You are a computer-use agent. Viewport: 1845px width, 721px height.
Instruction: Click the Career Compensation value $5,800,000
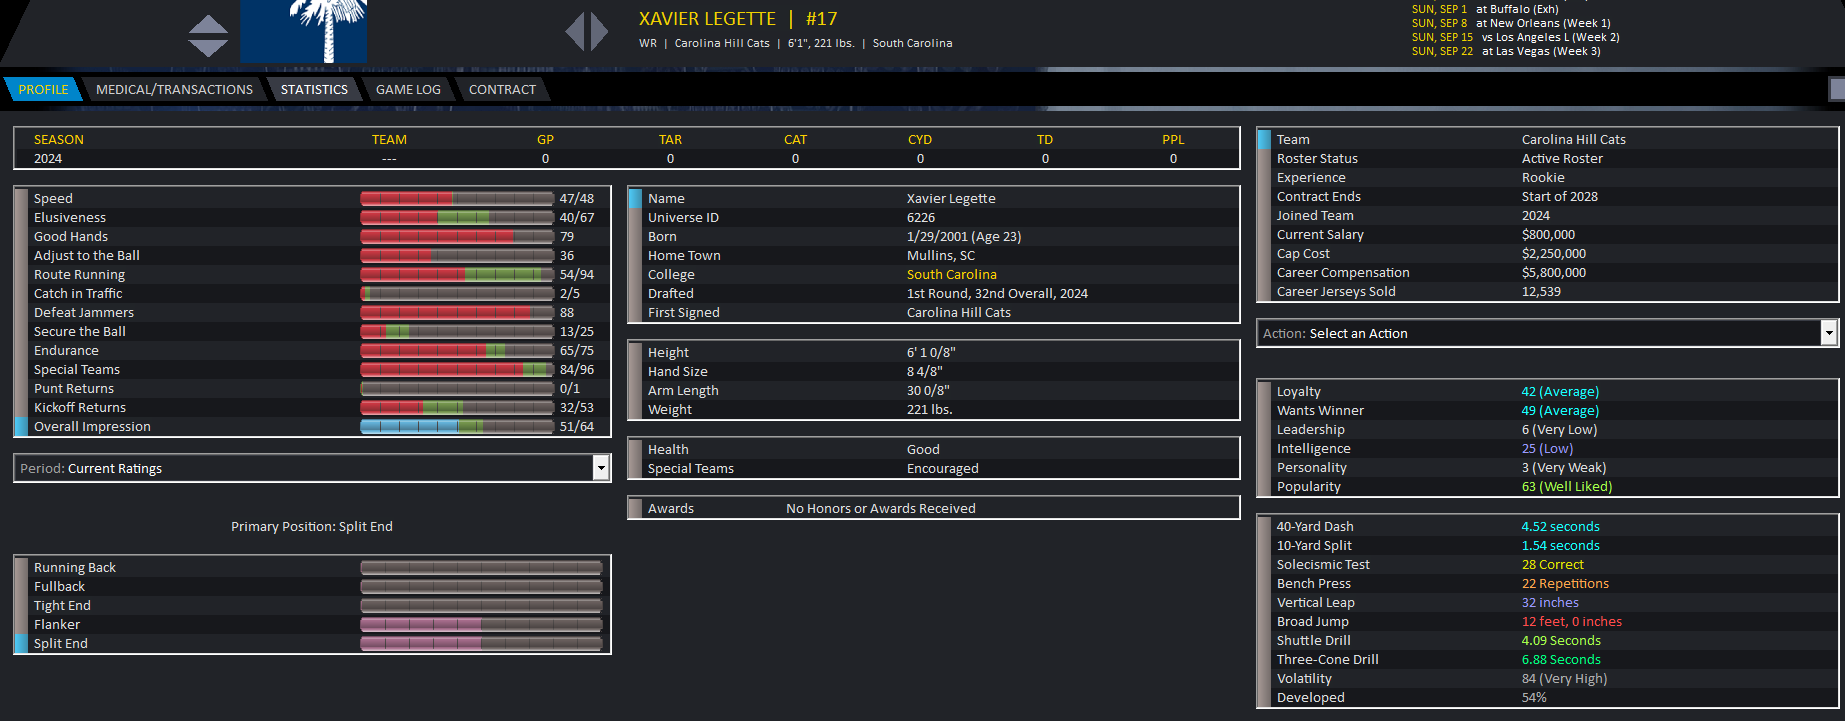[1554, 272]
